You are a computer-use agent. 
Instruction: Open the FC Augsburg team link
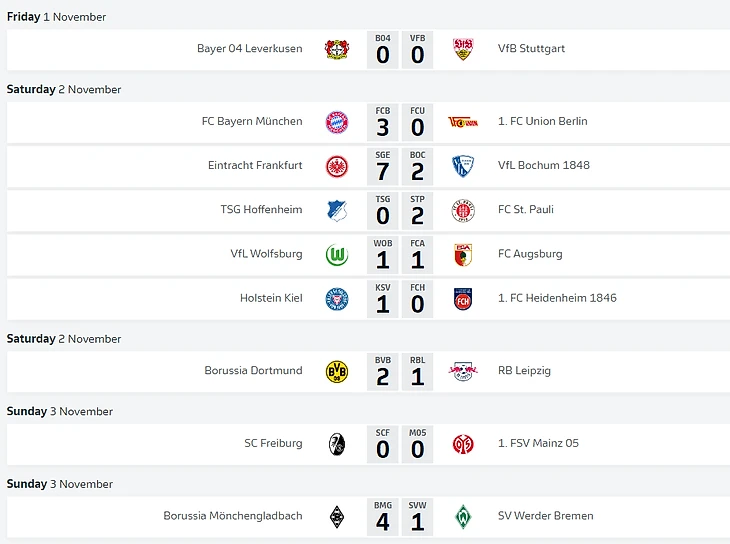(530, 254)
